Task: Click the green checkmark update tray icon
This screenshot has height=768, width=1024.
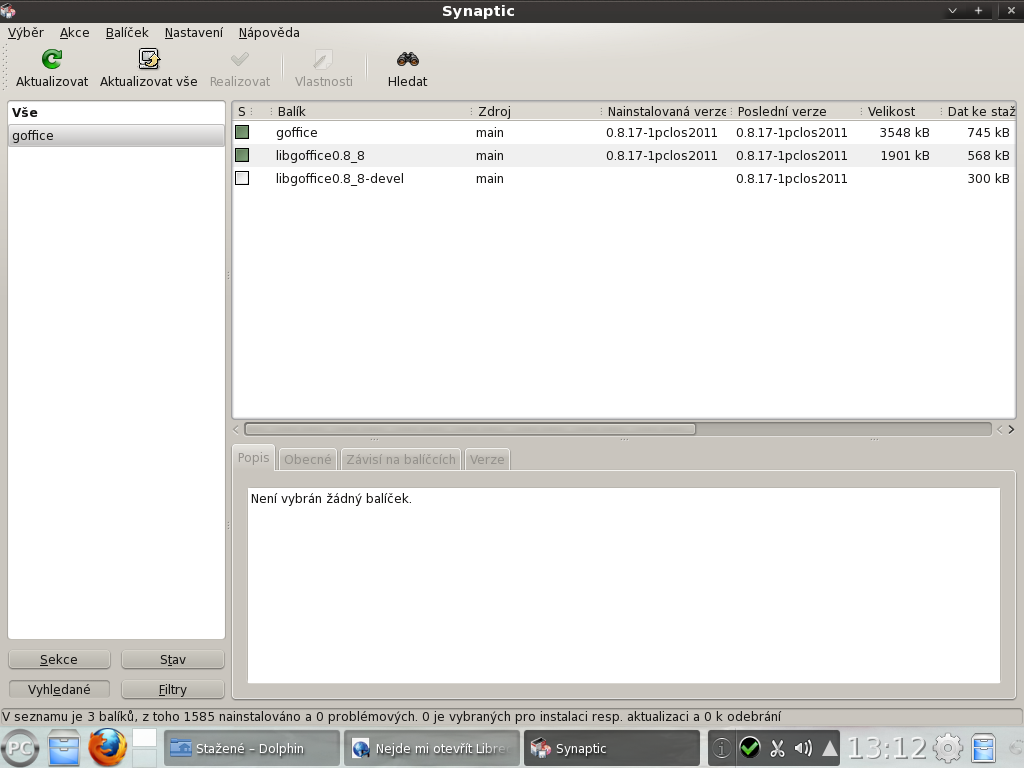Action: (x=750, y=748)
